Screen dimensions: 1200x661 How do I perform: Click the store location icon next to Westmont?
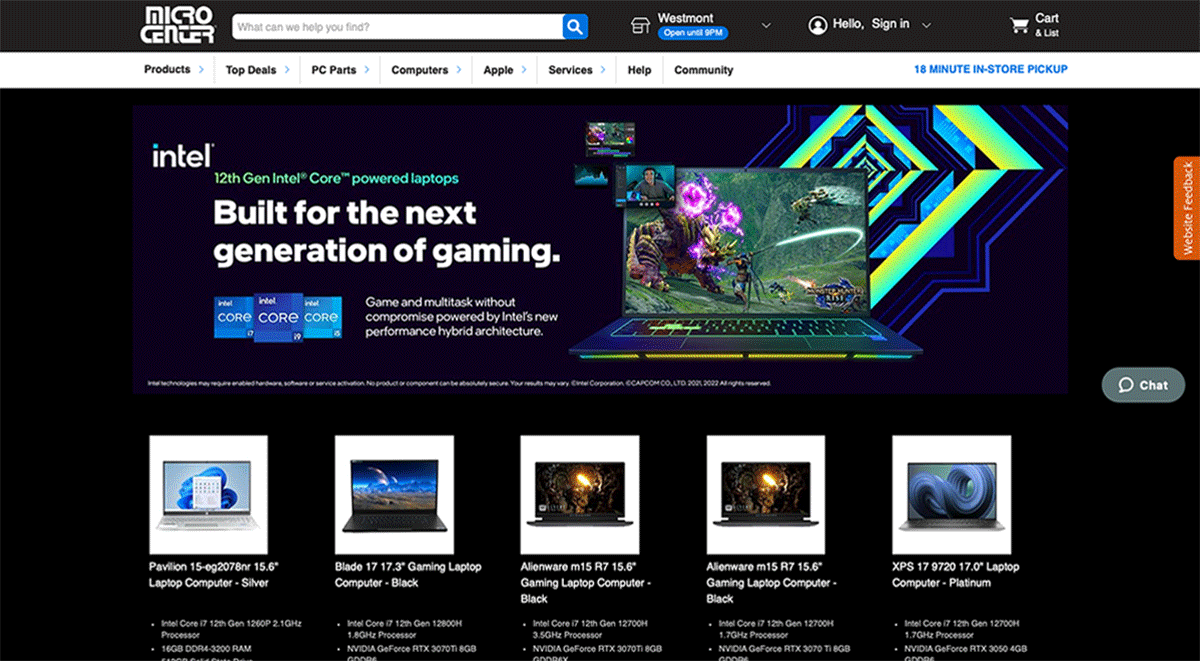click(x=641, y=26)
